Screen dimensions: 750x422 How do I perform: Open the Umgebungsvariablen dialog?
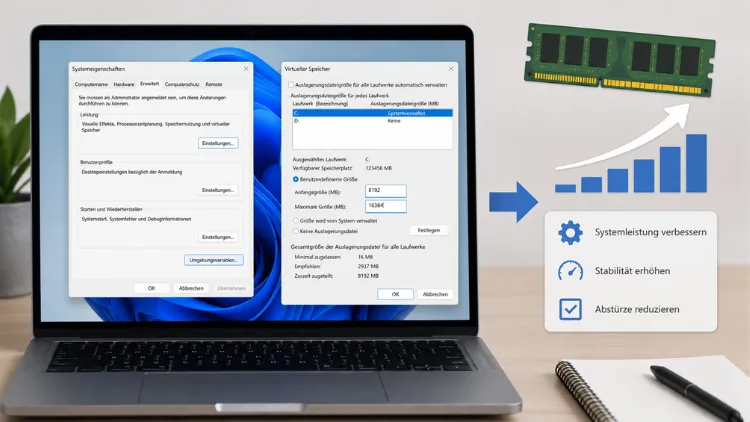point(214,260)
